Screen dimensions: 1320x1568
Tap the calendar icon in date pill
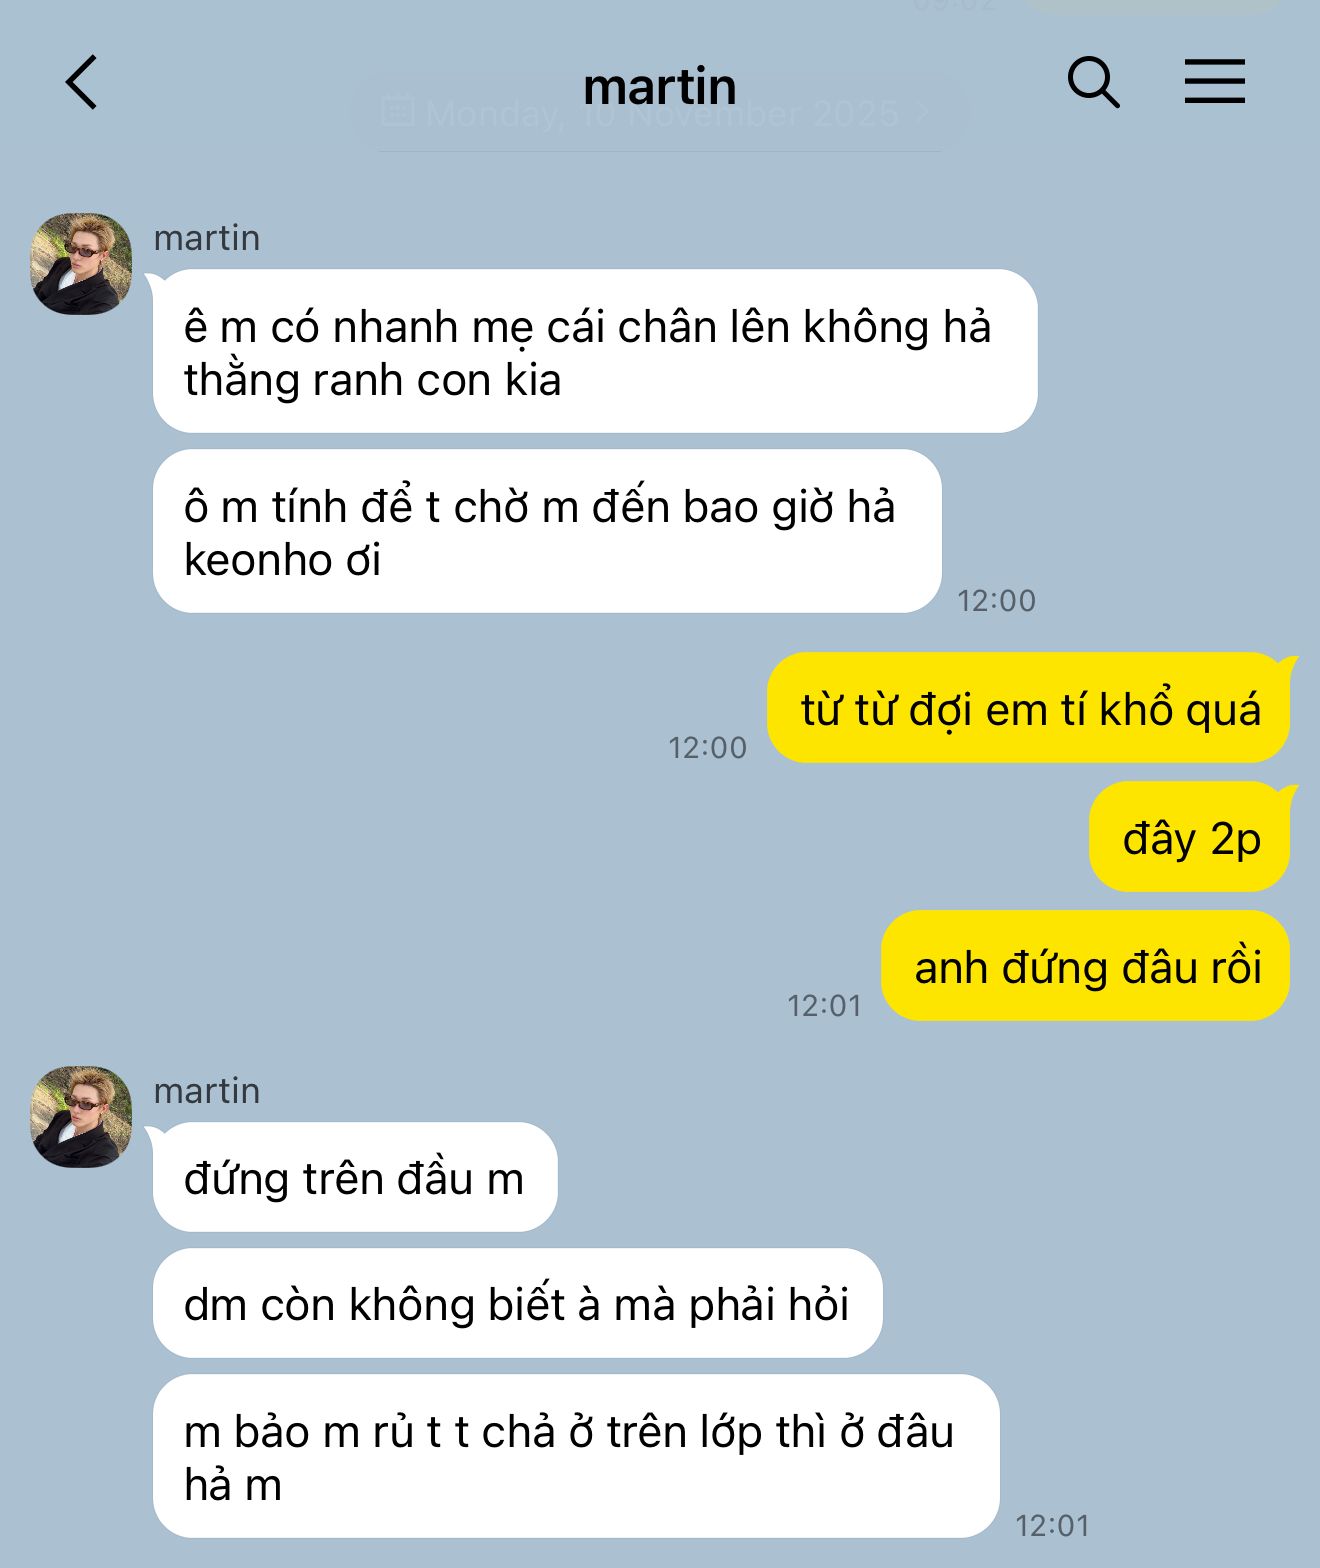coord(398,113)
